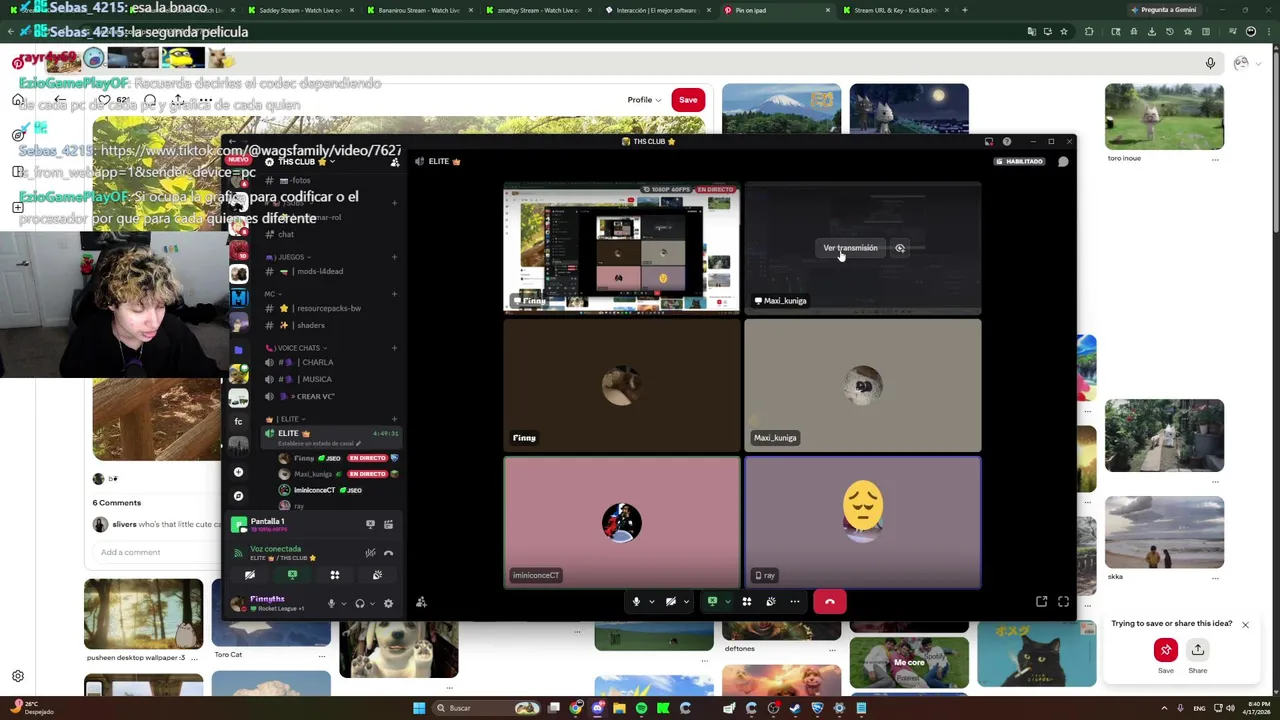Open the mods-l4dead channel
The height and width of the screenshot is (720, 1280).
(331, 271)
